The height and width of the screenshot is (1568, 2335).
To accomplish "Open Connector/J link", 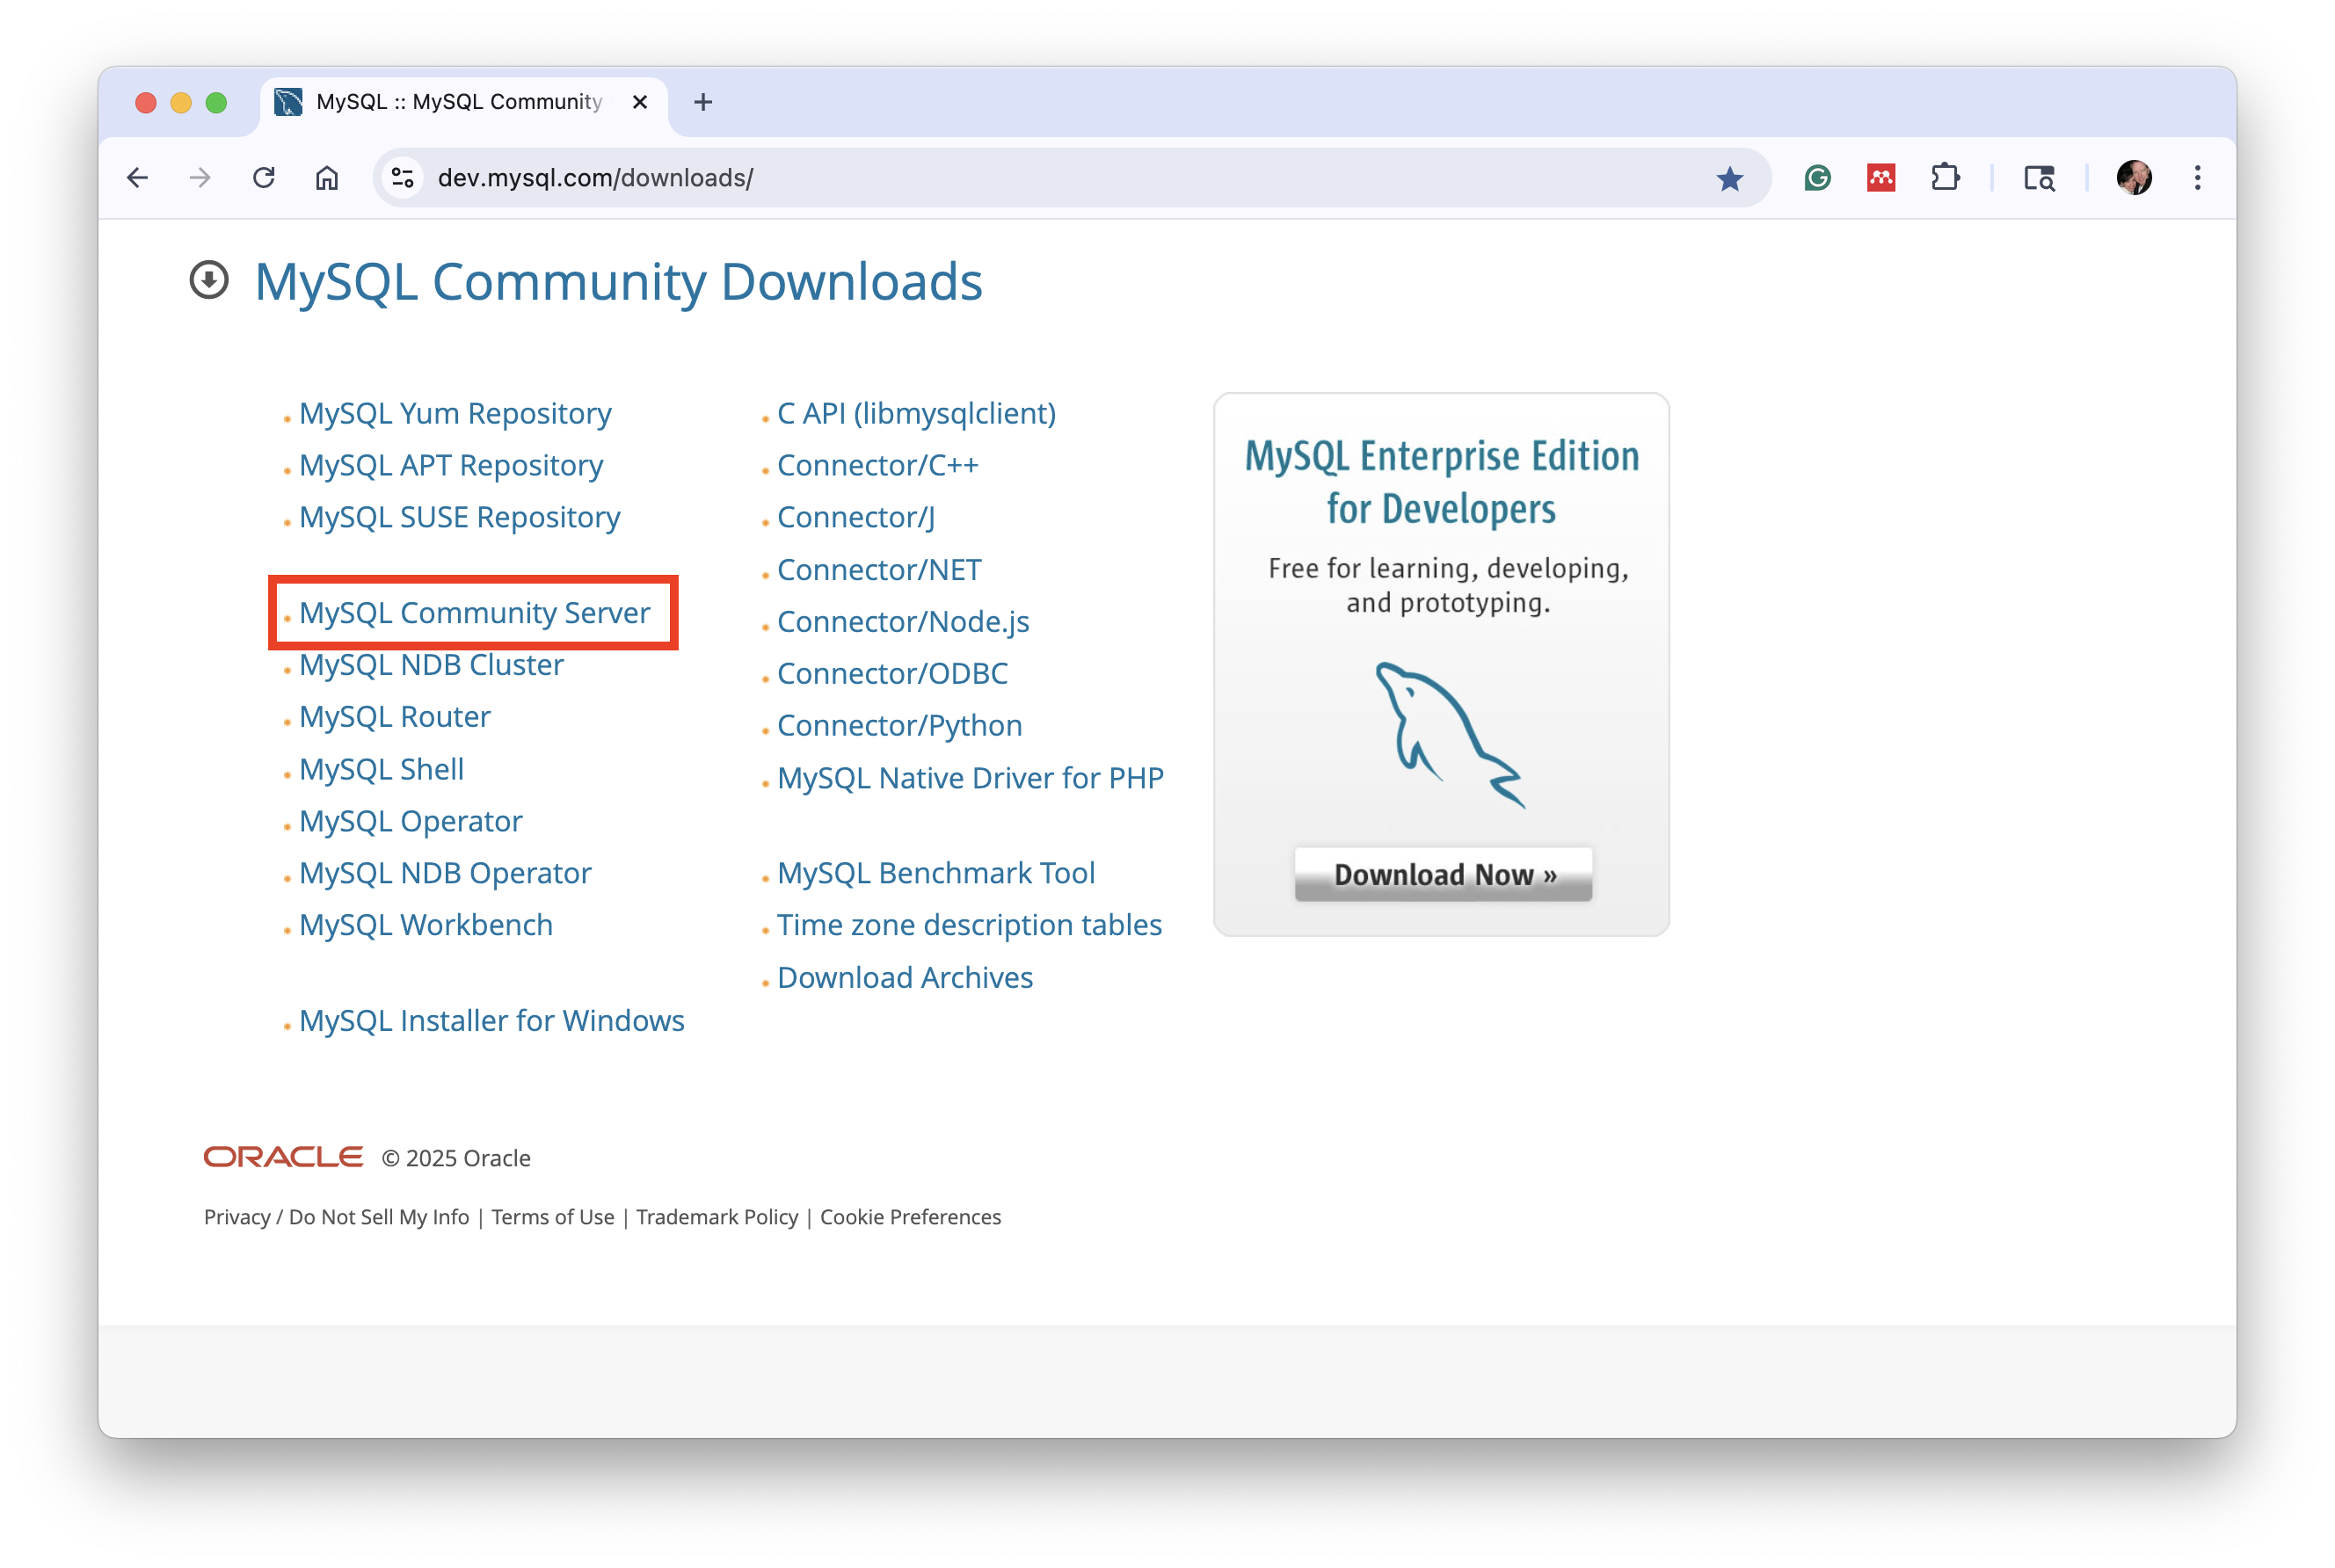I will click(856, 517).
